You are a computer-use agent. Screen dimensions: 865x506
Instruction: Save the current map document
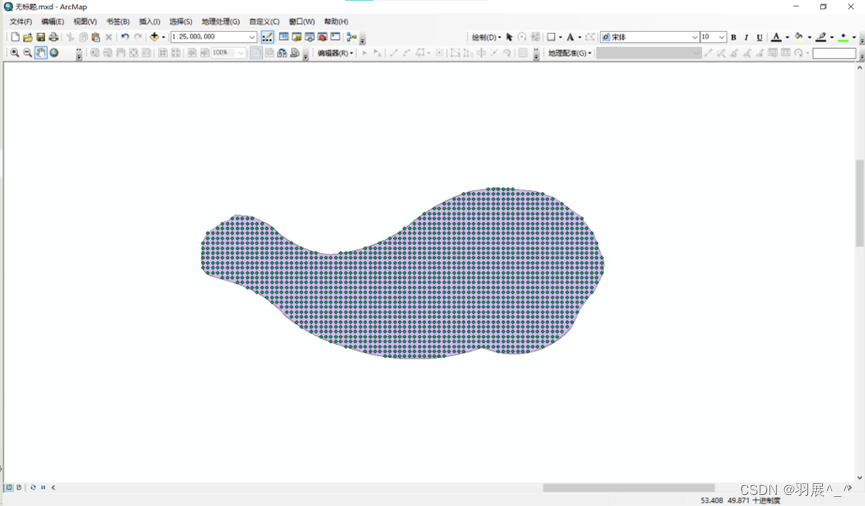point(40,37)
